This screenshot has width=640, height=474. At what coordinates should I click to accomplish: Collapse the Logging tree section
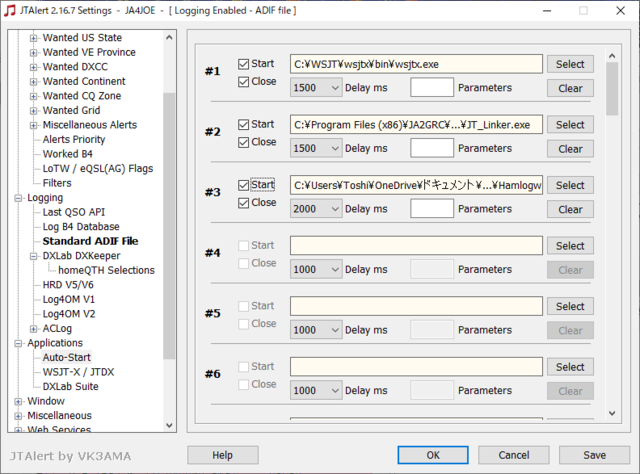[x=18, y=198]
